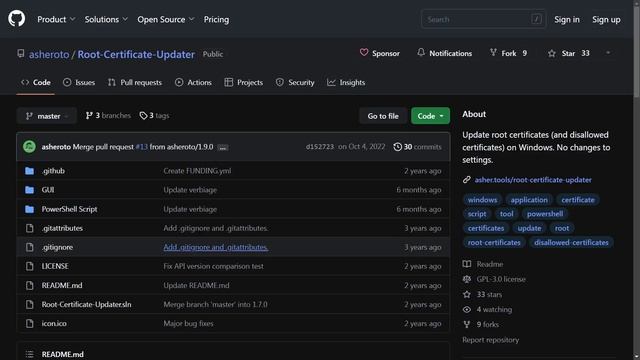Switch to the Issues tab
The image size is (640, 360).
click(x=79, y=82)
